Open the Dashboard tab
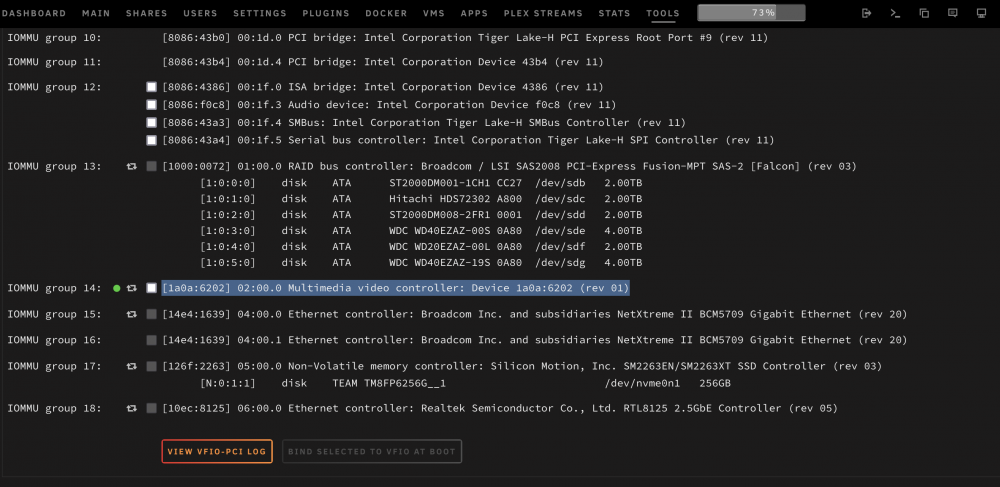 click(x=34, y=13)
